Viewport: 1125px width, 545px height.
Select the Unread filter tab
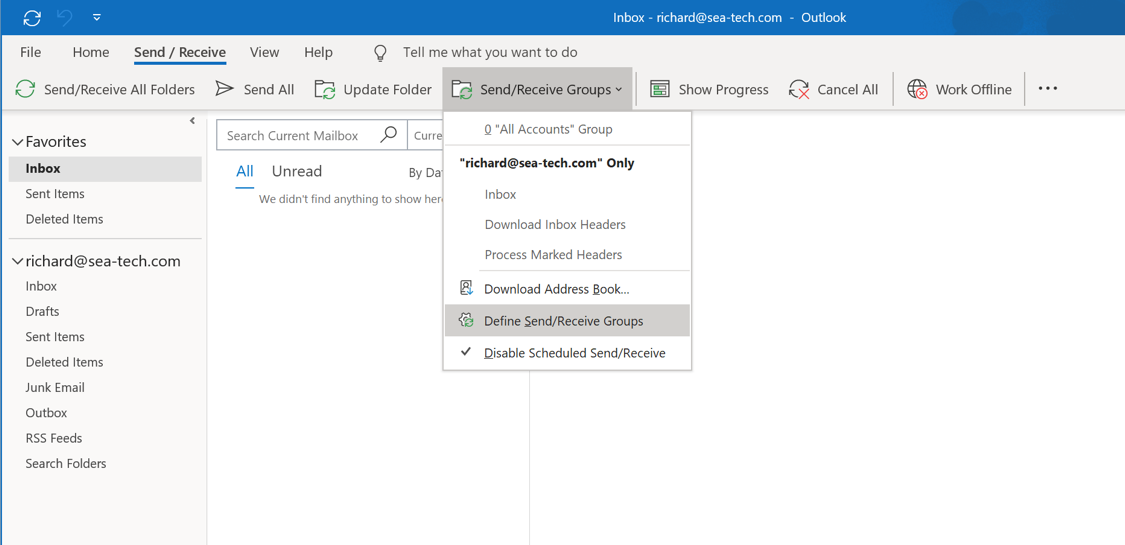(296, 171)
